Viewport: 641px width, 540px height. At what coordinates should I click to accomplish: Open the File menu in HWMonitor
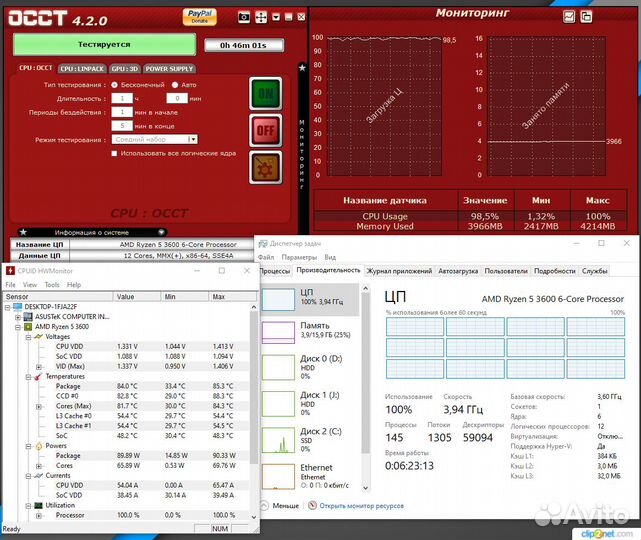(x=10, y=285)
